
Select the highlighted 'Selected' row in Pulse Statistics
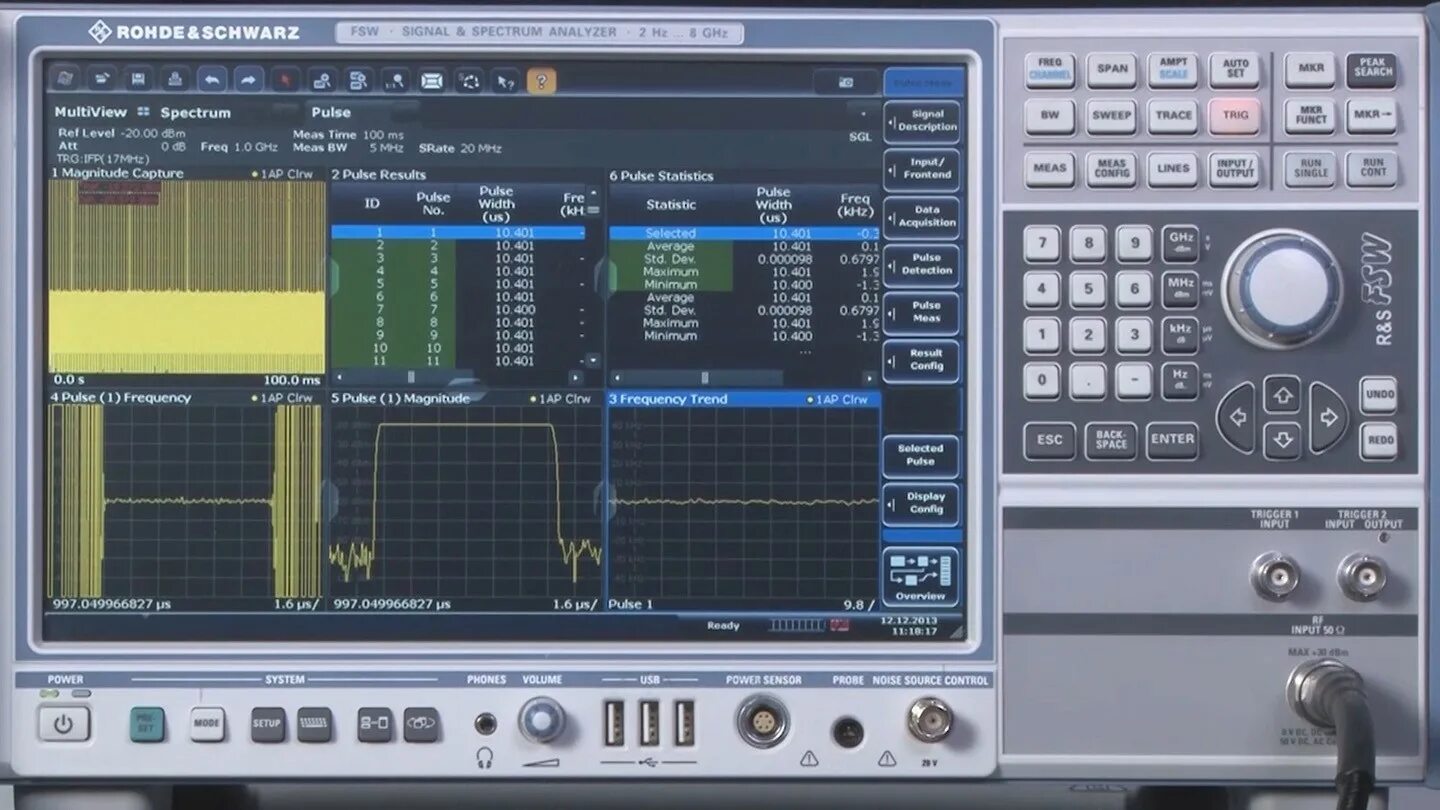pyautogui.click(x=744, y=233)
